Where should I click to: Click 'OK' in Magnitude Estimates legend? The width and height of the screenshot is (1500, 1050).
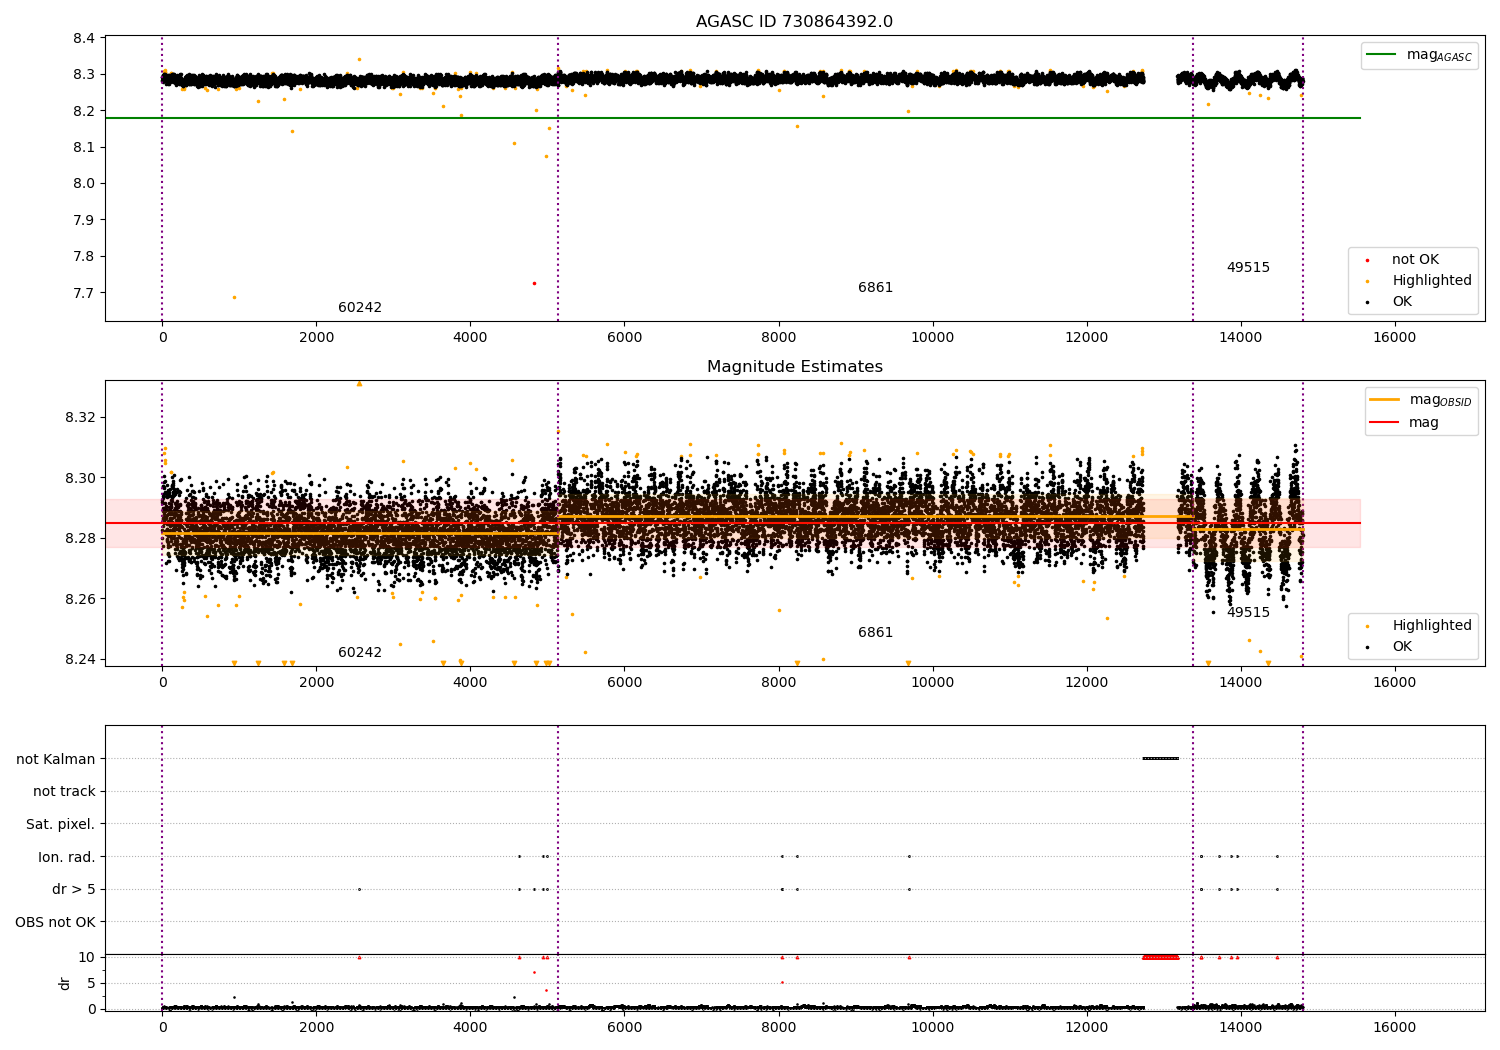coord(1402,647)
